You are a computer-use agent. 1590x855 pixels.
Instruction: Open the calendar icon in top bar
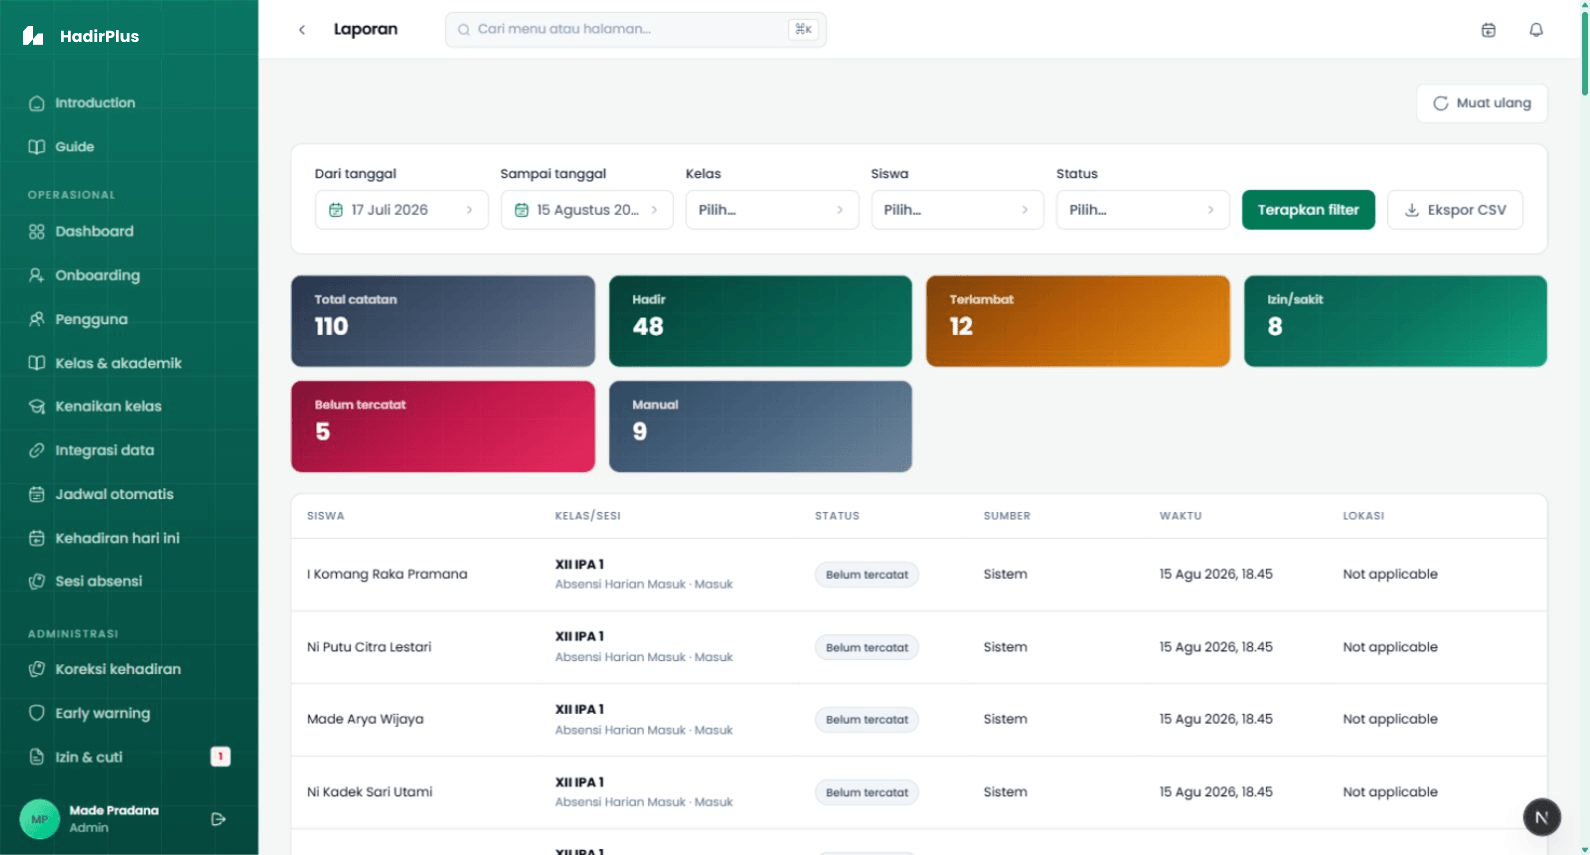(x=1488, y=30)
